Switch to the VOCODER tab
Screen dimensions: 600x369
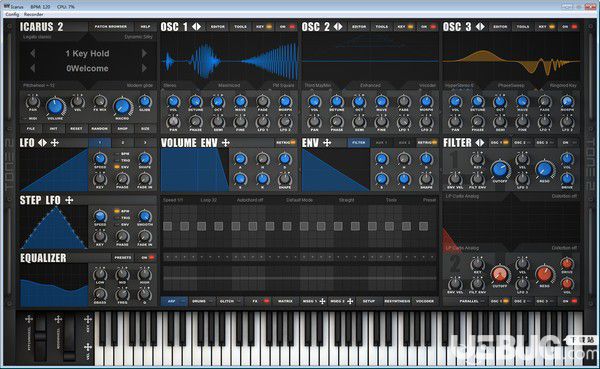[x=425, y=302]
